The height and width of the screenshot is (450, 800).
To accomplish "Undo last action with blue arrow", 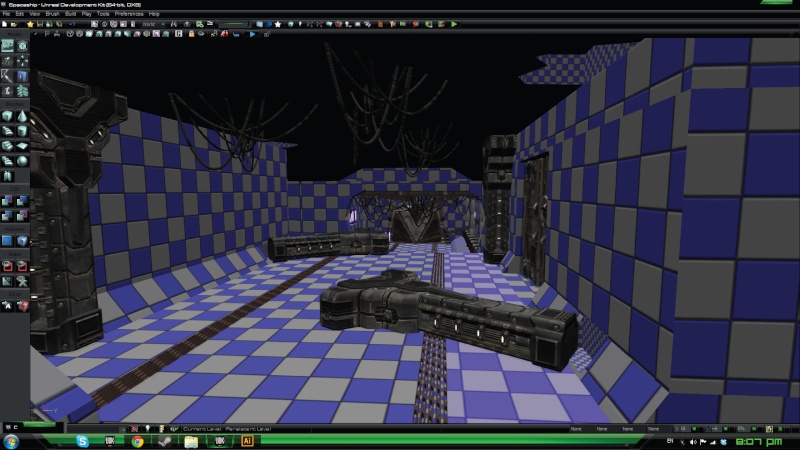I will 71,24.
